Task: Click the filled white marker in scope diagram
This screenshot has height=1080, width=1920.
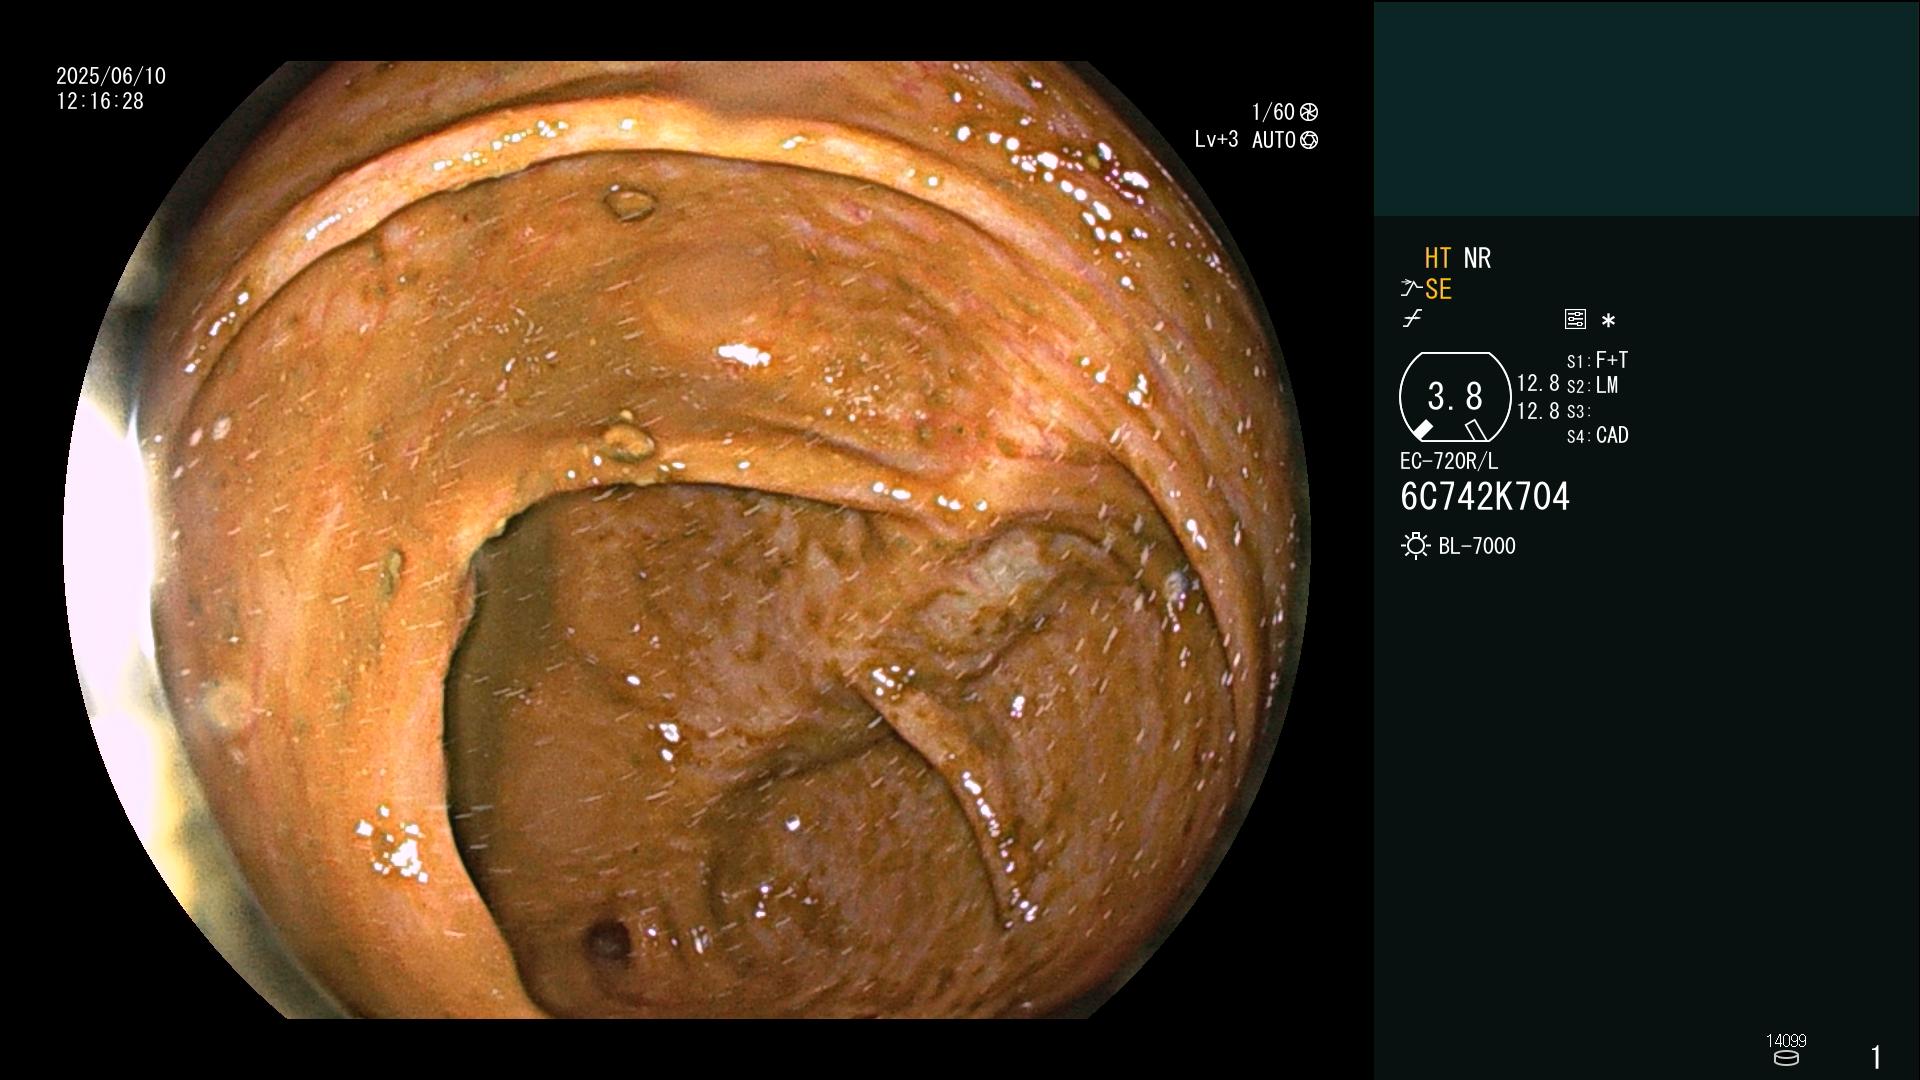Action: point(1422,430)
